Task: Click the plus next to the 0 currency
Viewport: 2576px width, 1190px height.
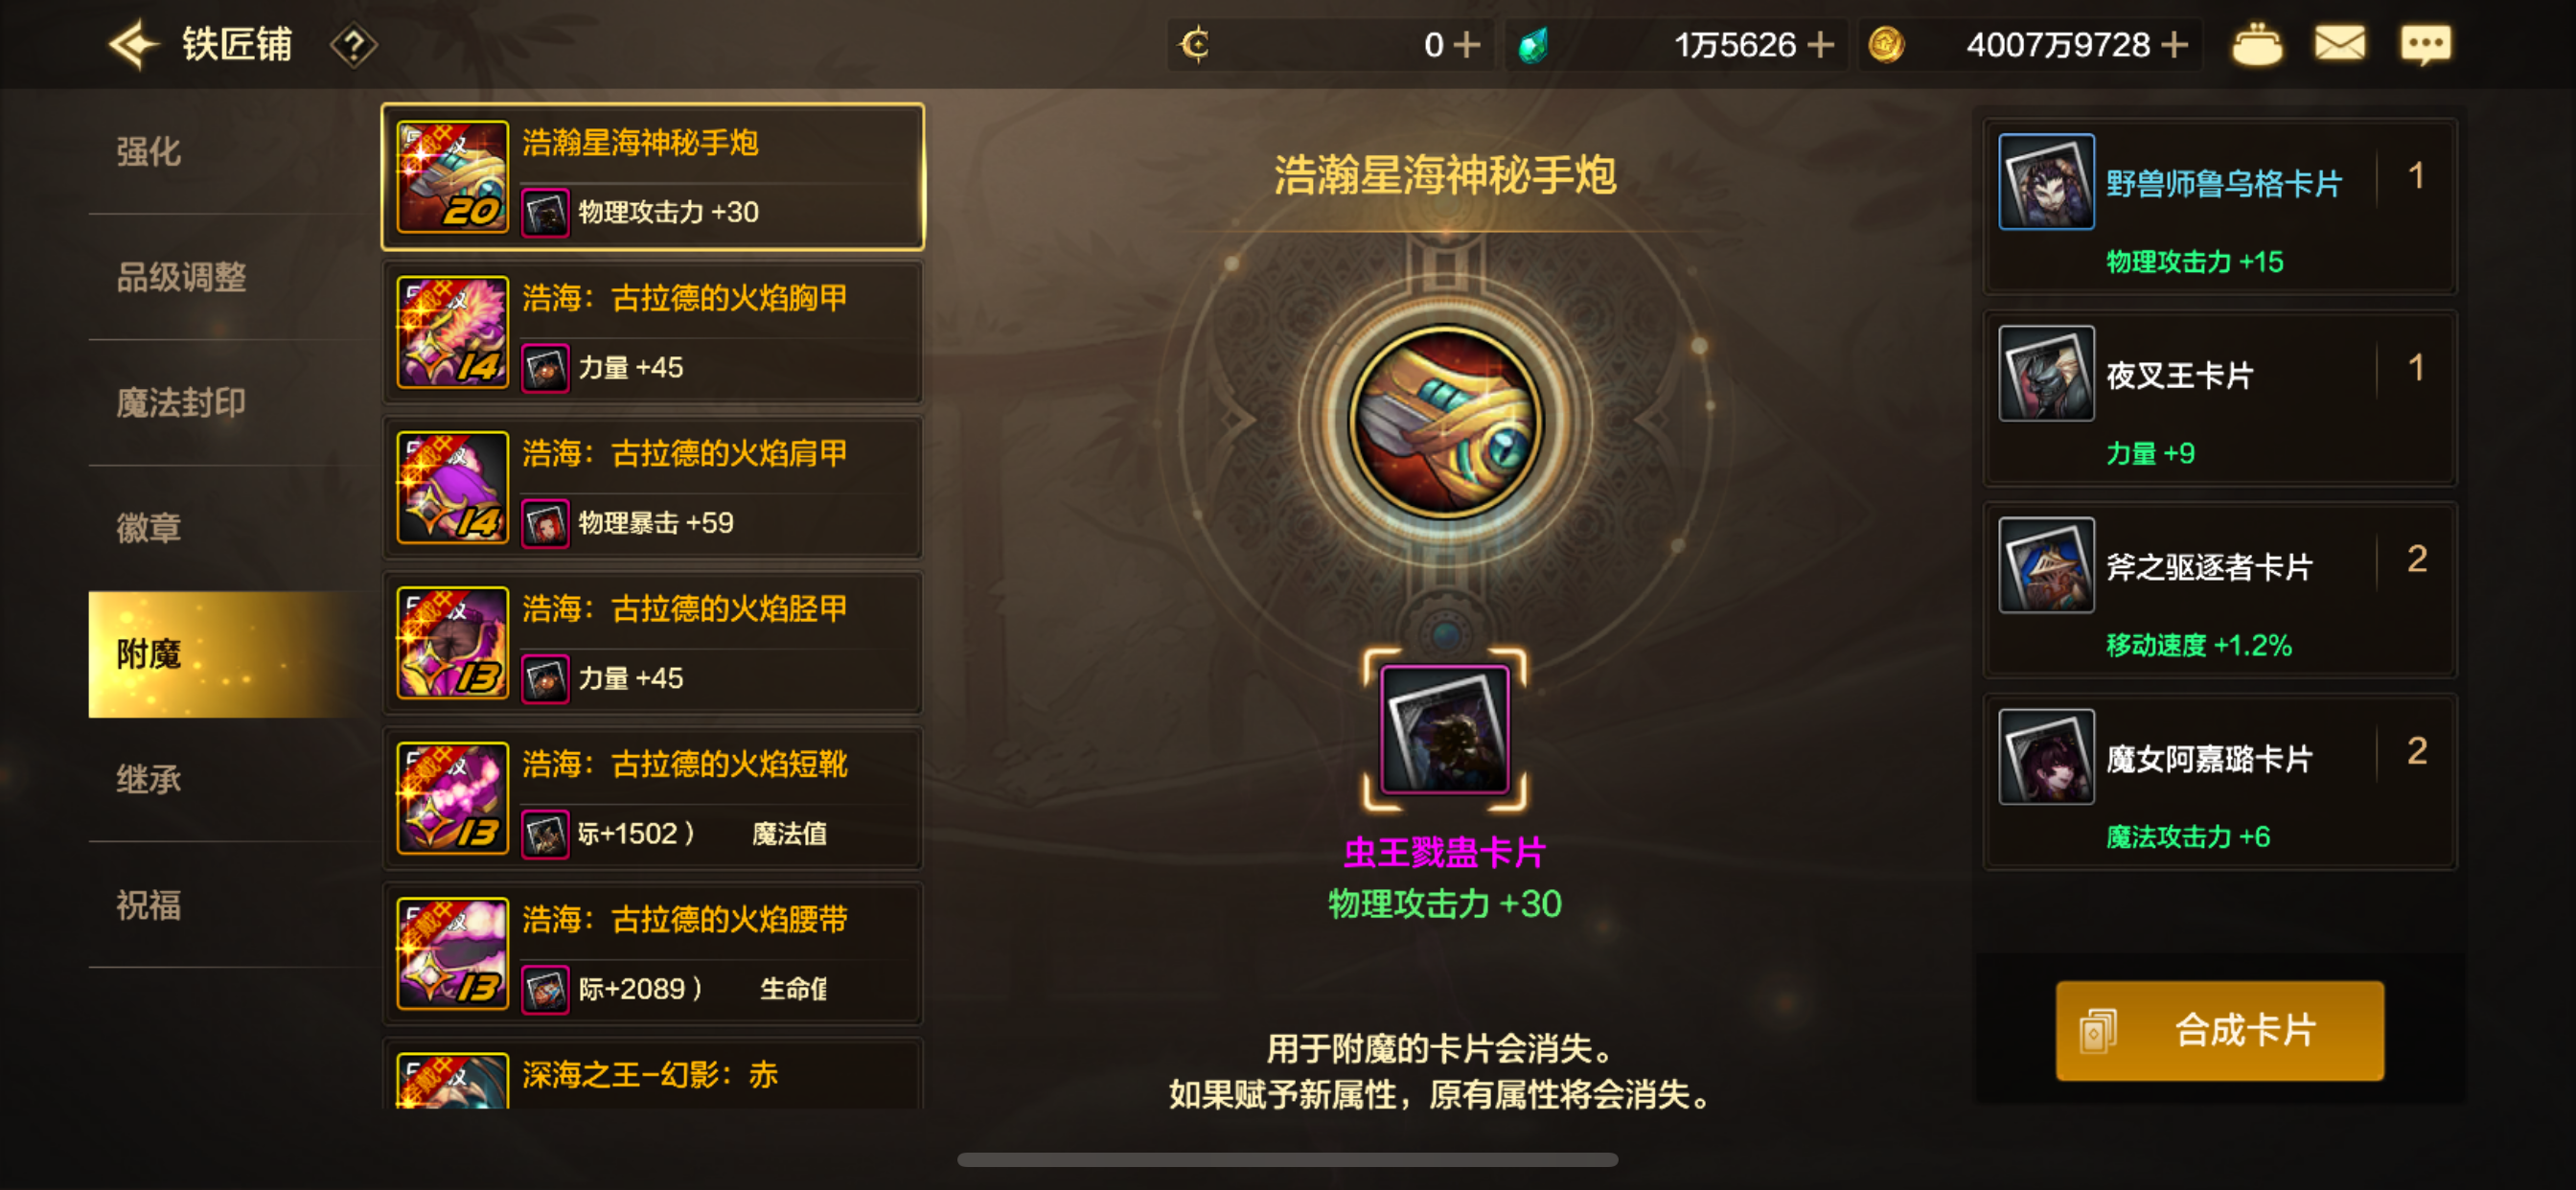Action: point(1467,45)
